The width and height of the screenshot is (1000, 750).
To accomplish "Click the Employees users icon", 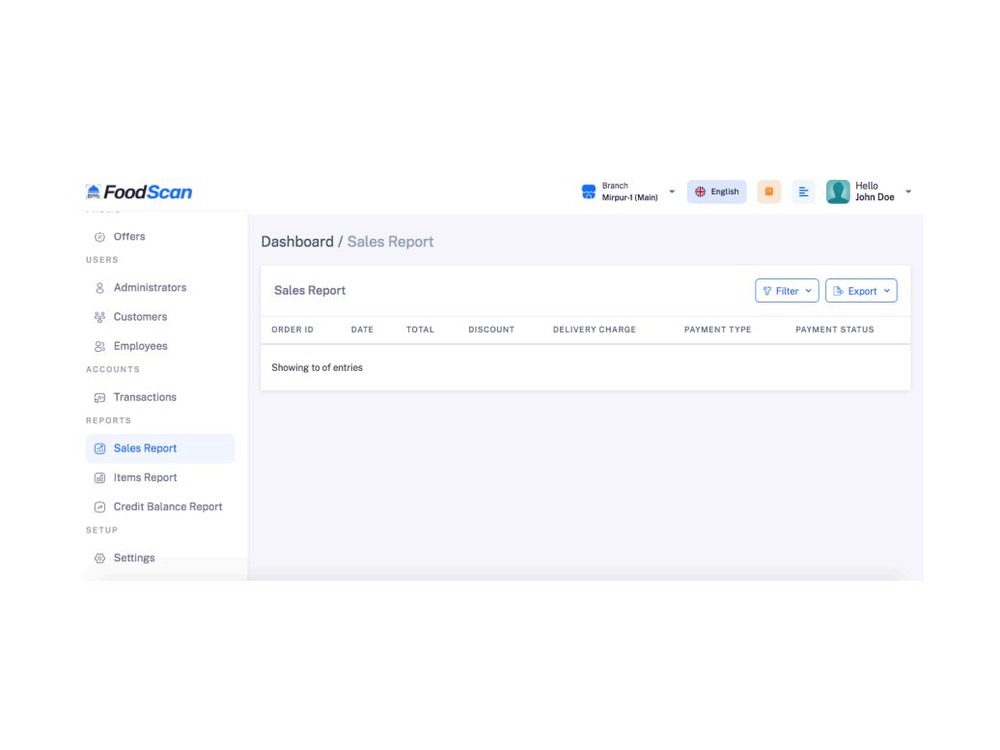I will (99, 346).
